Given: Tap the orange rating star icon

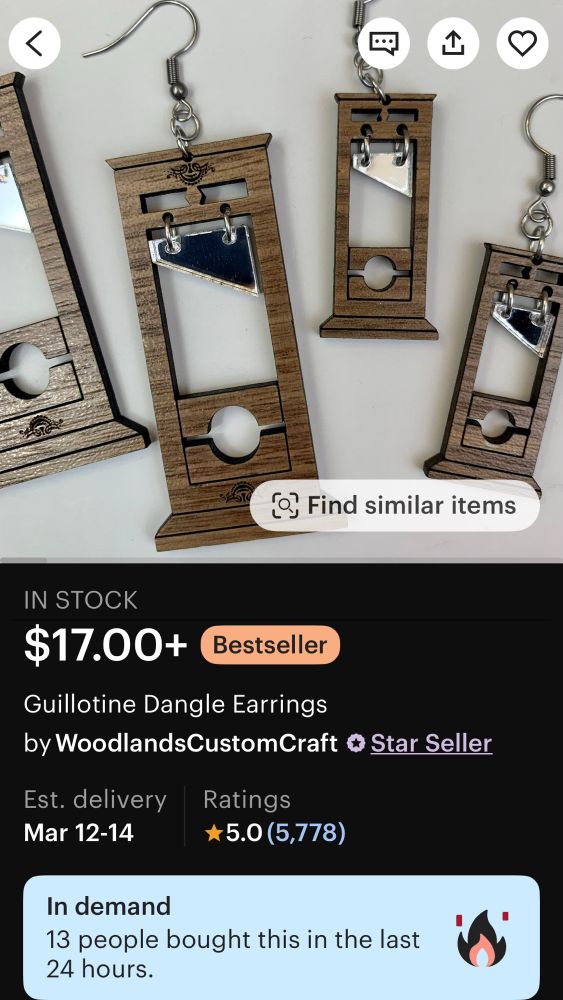Looking at the screenshot, I should point(214,833).
